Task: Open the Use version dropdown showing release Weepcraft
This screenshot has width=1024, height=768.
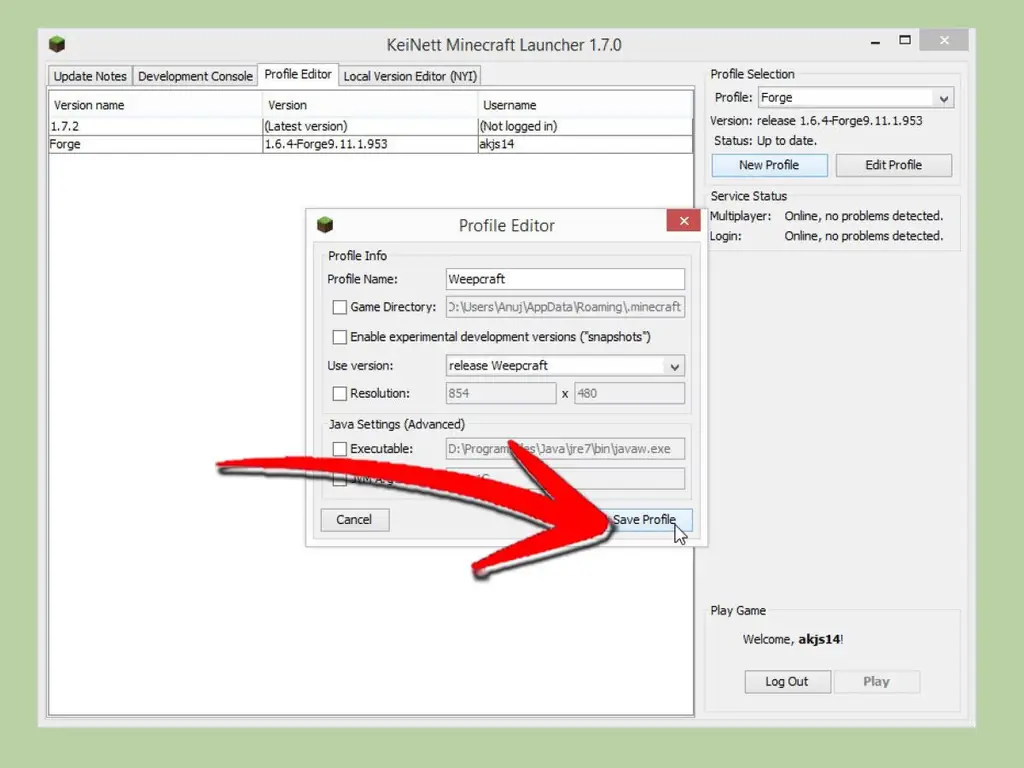Action: (x=565, y=366)
